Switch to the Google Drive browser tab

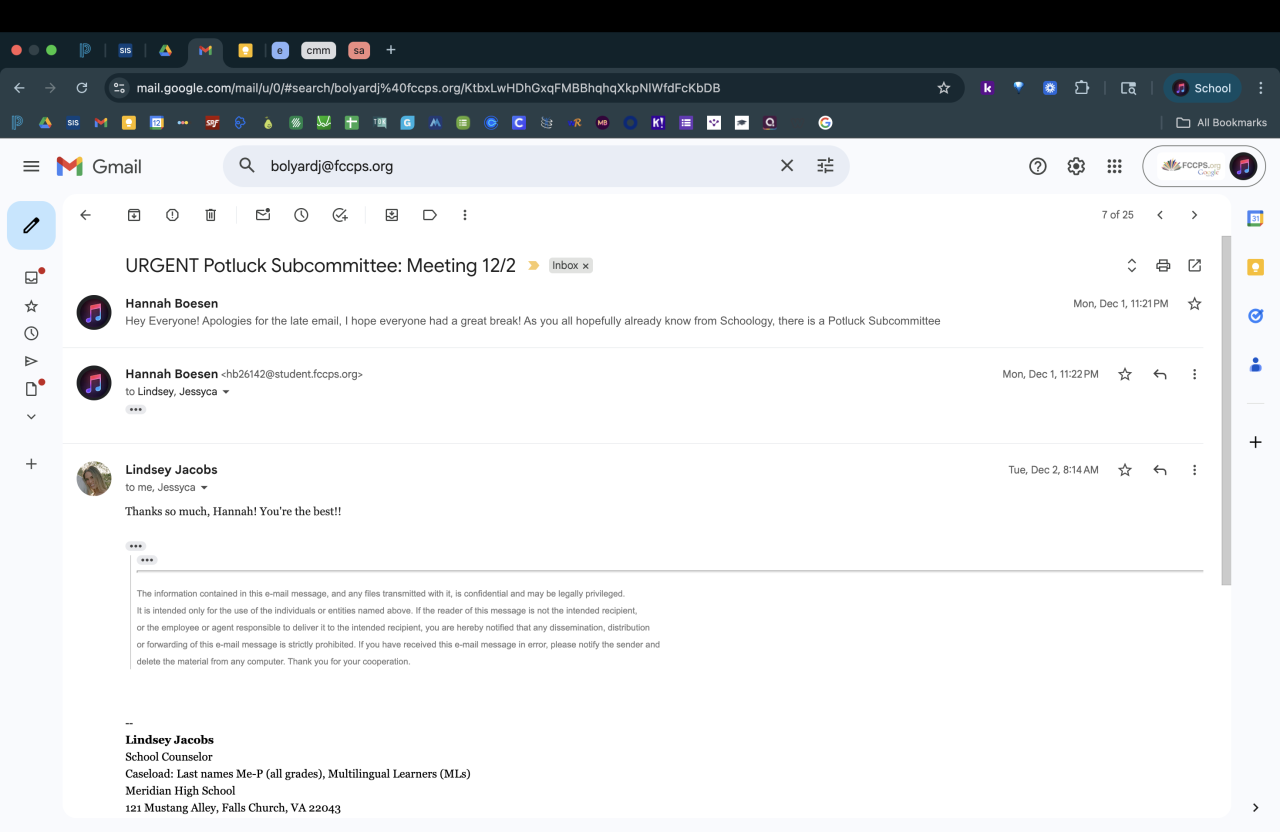coord(165,50)
